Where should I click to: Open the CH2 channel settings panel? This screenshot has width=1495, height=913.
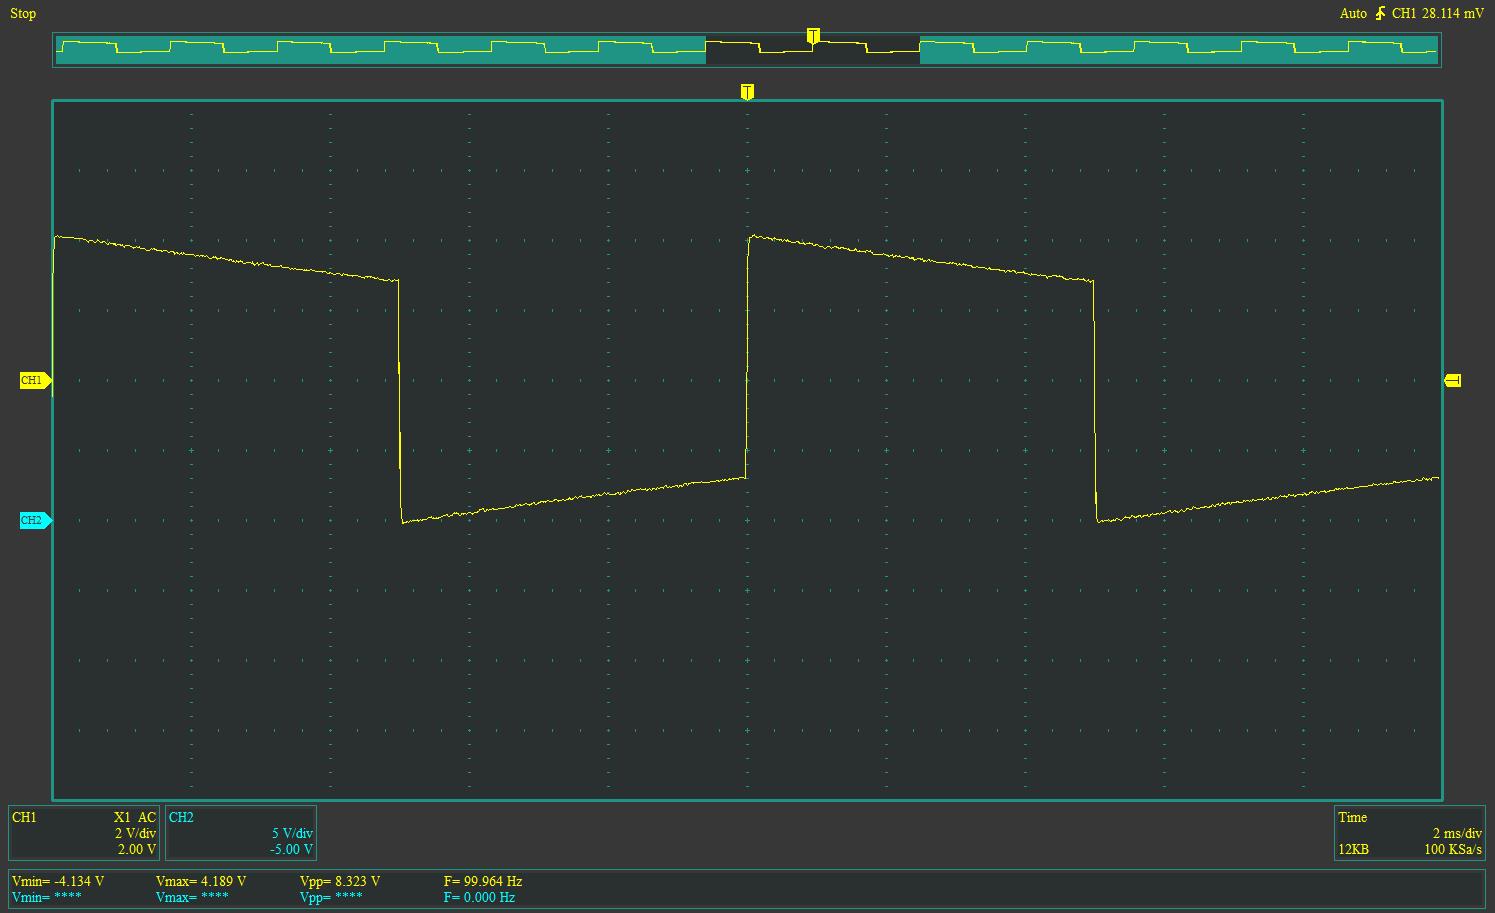(241, 833)
